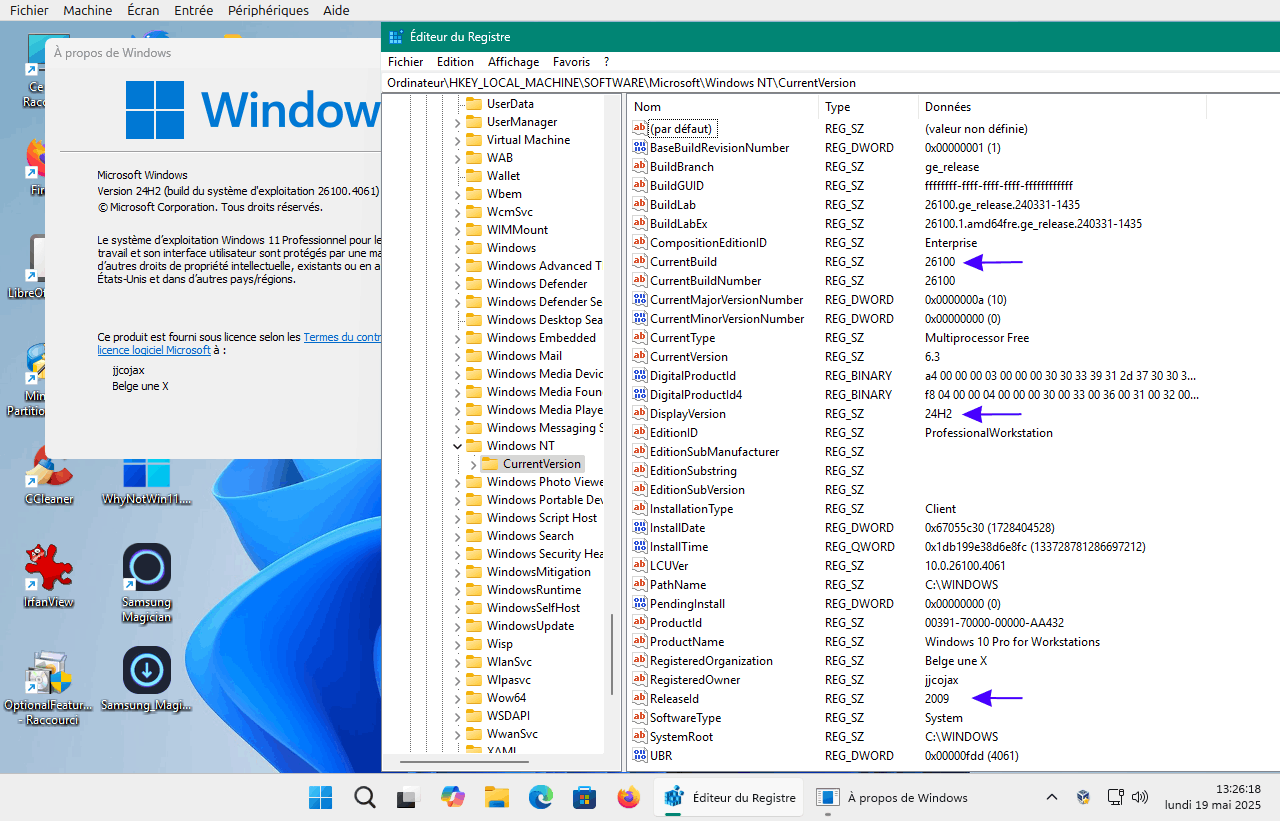Open the Edition menu in Registry Editor
The image size is (1280, 821).
pos(455,62)
